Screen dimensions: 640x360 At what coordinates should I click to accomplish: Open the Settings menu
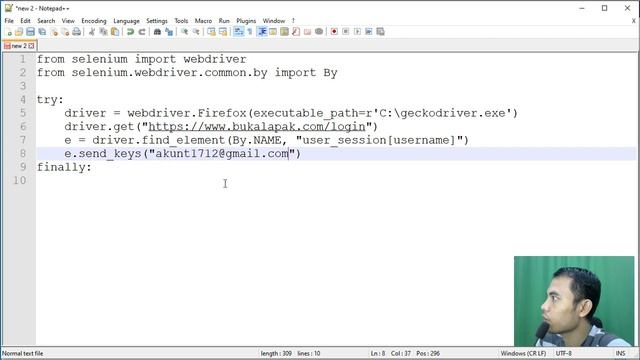(x=157, y=21)
